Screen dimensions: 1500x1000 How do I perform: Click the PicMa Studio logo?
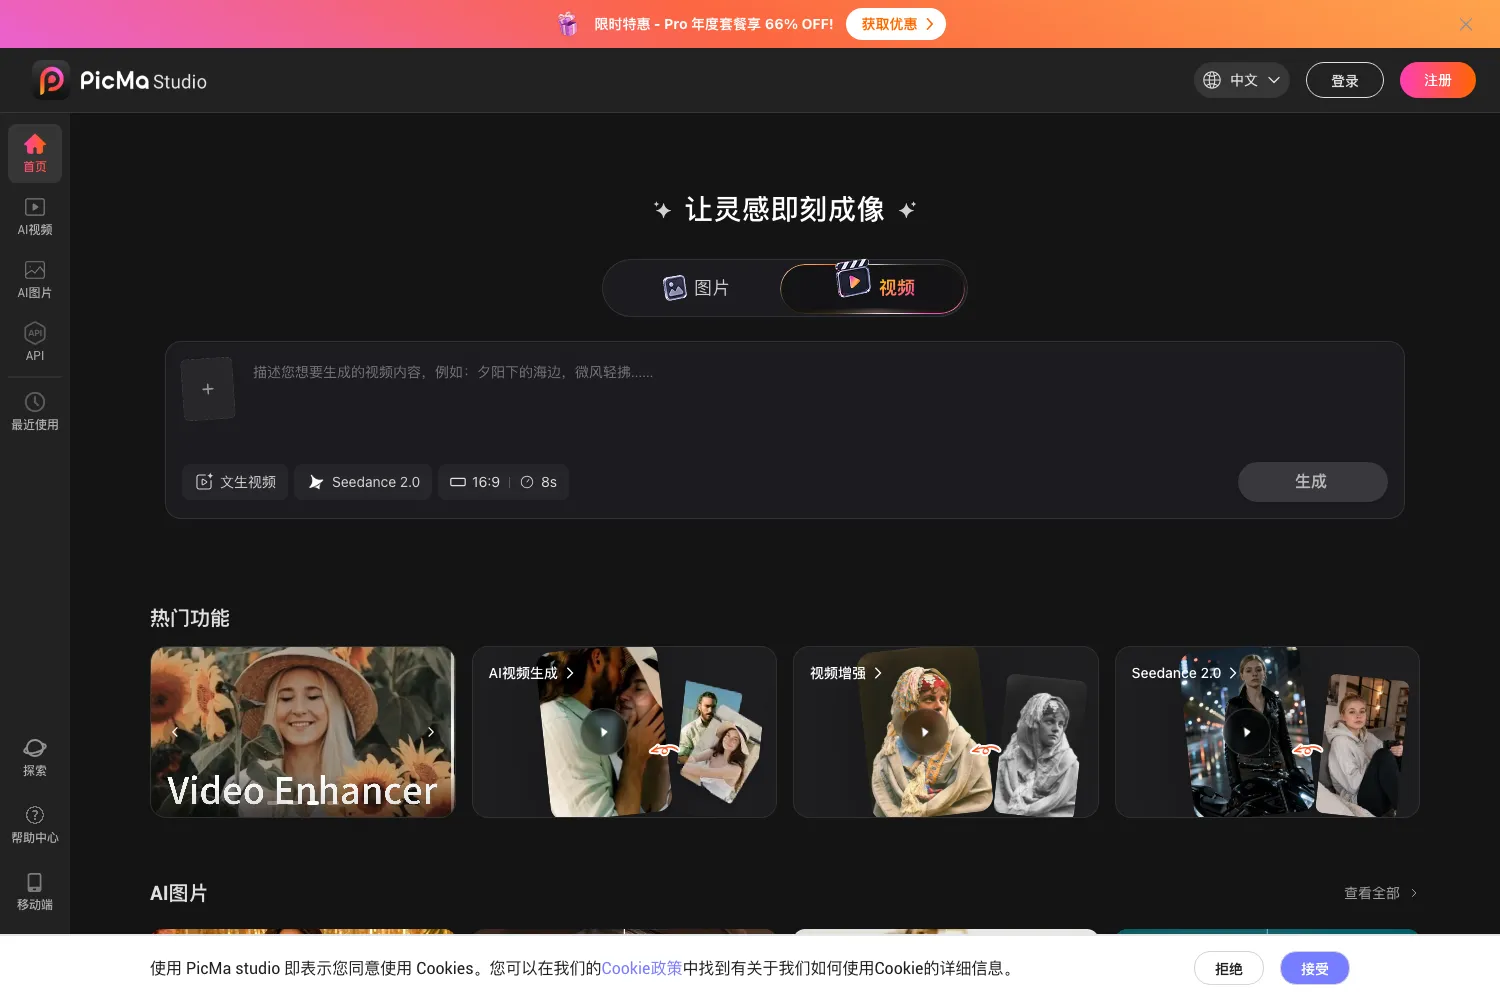pyautogui.click(x=119, y=80)
